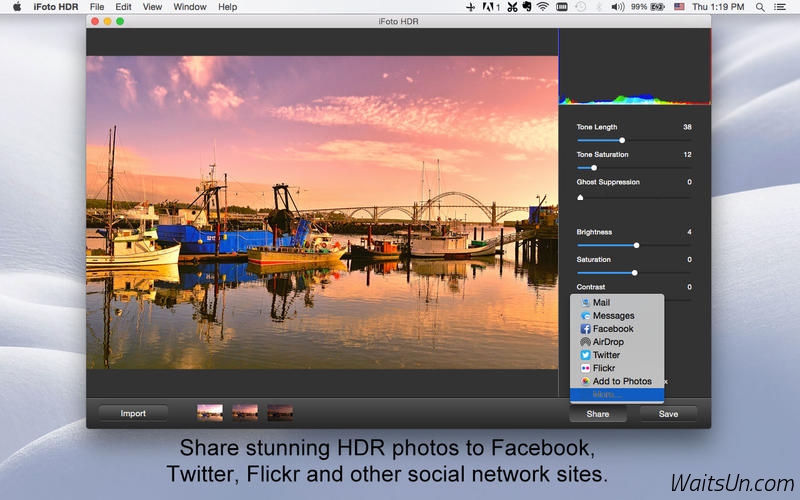Click the Tone Length slider
The width and height of the screenshot is (800, 500).
[x=634, y=140]
